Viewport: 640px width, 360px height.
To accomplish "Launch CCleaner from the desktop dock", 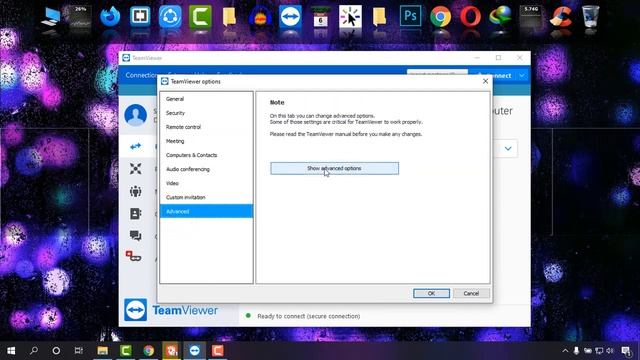I will click(x=560, y=17).
